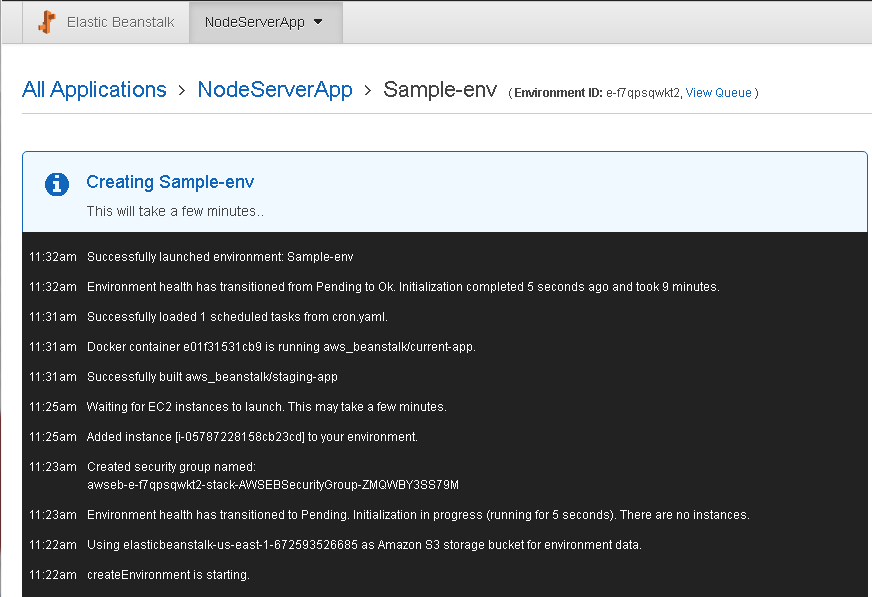Viewport: 872px width, 597px height.
Task: Click the 11:25am timestamp of Added instance entry
Action: point(53,437)
